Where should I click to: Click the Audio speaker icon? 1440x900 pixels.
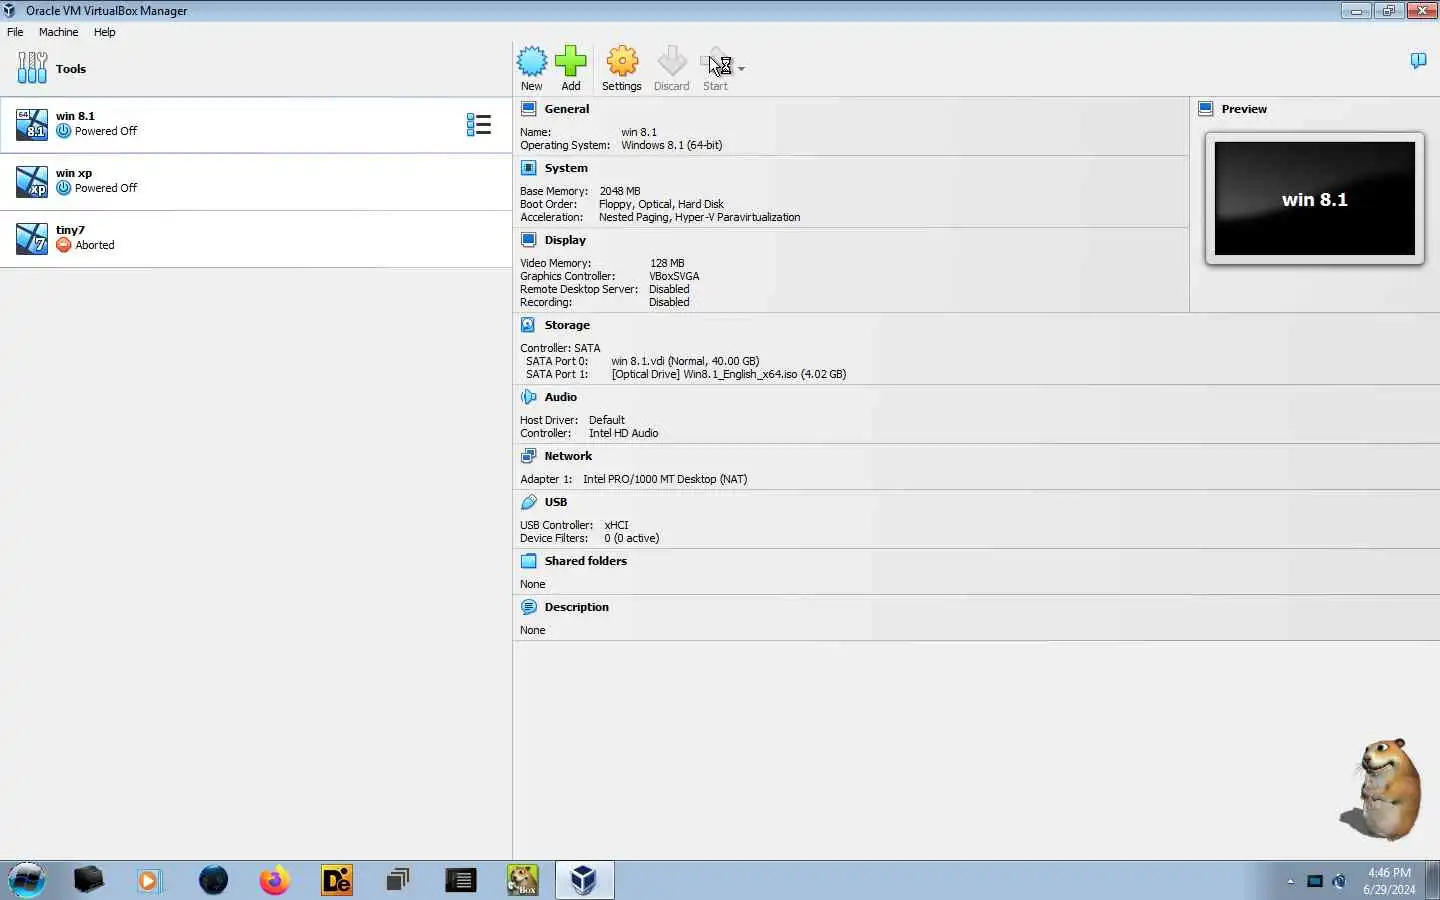529,397
